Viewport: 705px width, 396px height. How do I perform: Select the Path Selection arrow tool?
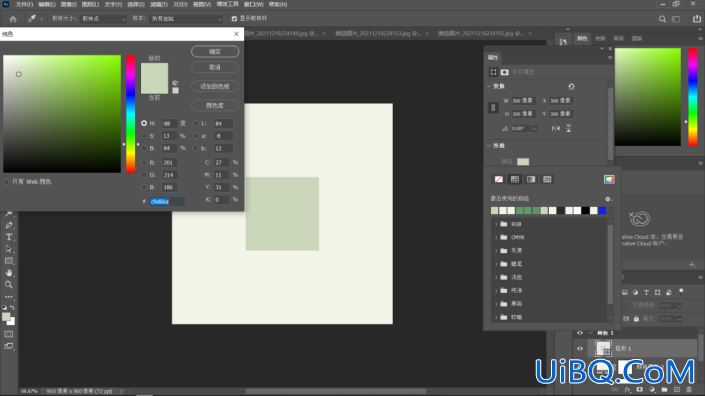pyautogui.click(x=9, y=249)
